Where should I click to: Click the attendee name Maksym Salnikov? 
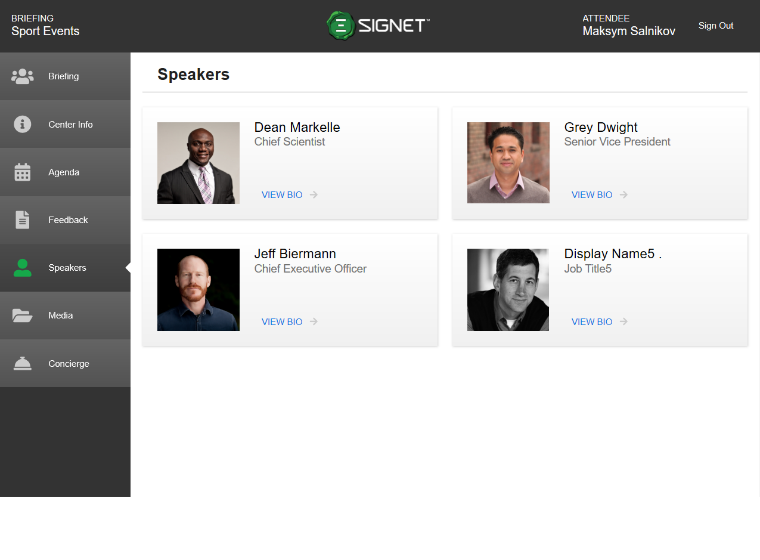628,32
